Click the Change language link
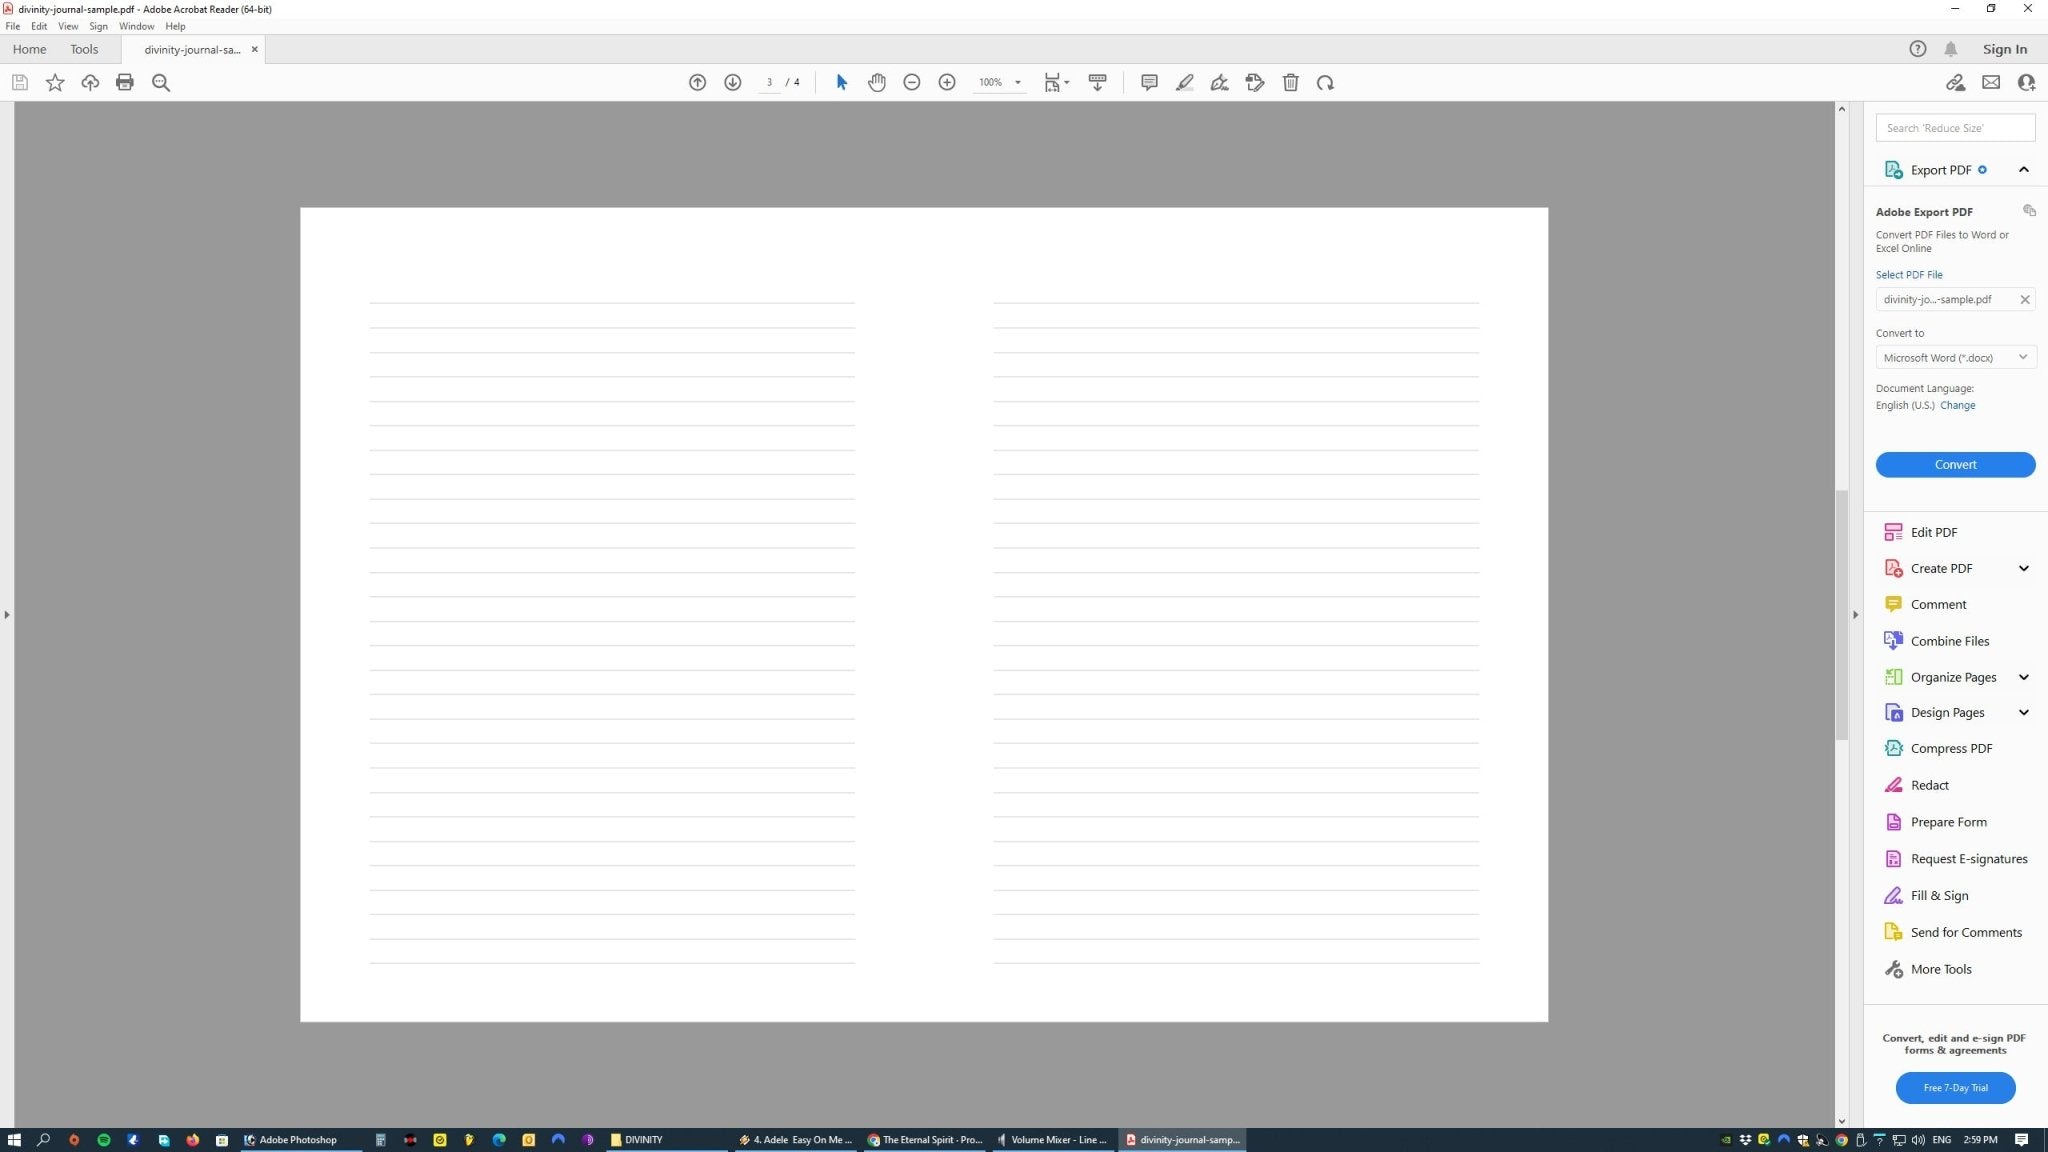Image resolution: width=2048 pixels, height=1152 pixels. point(1957,406)
